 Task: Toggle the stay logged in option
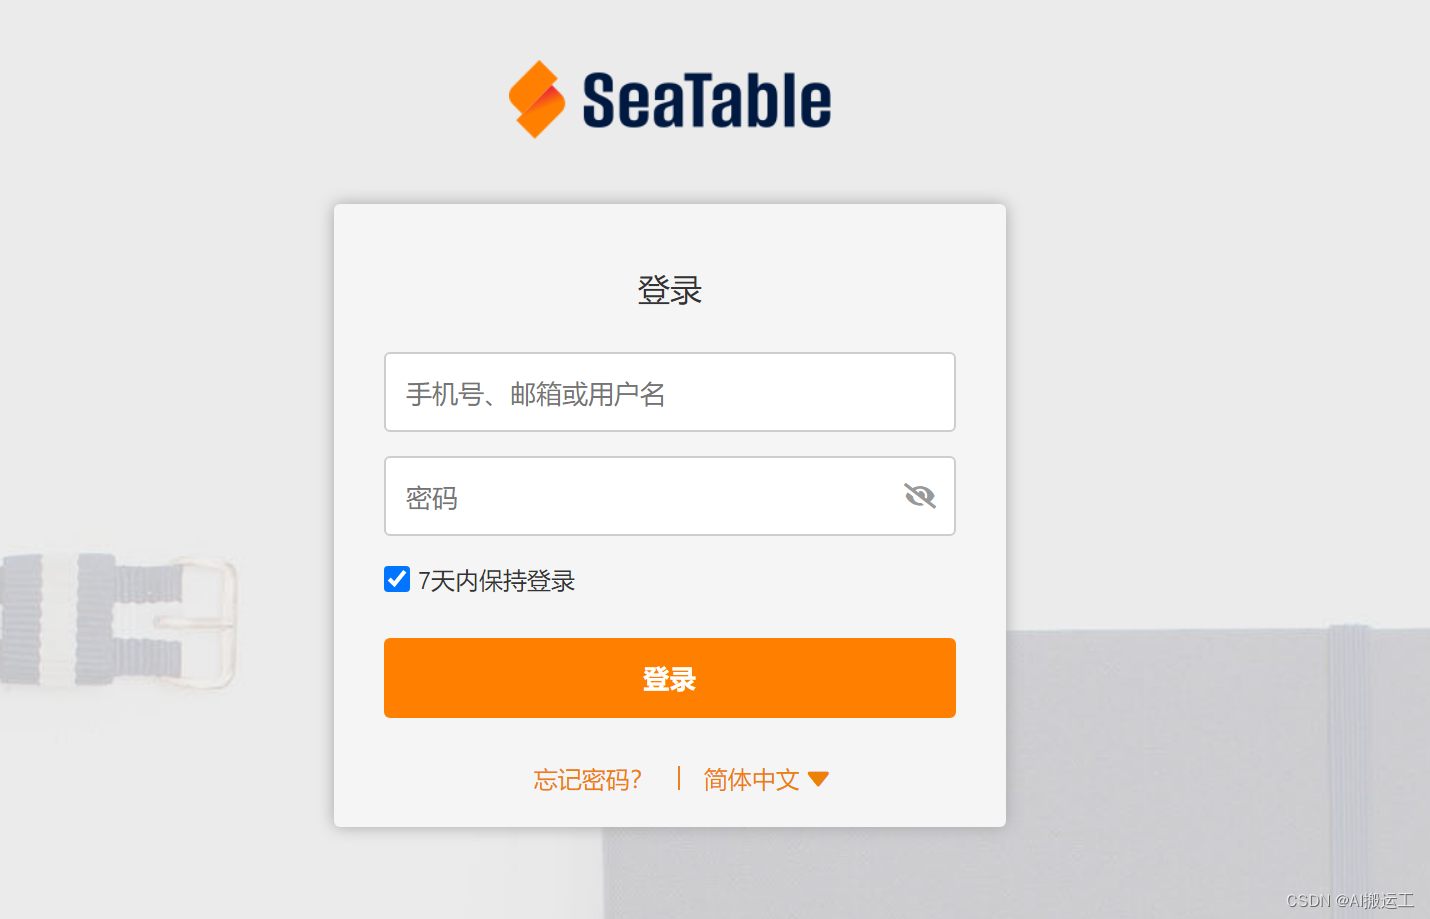pos(396,578)
